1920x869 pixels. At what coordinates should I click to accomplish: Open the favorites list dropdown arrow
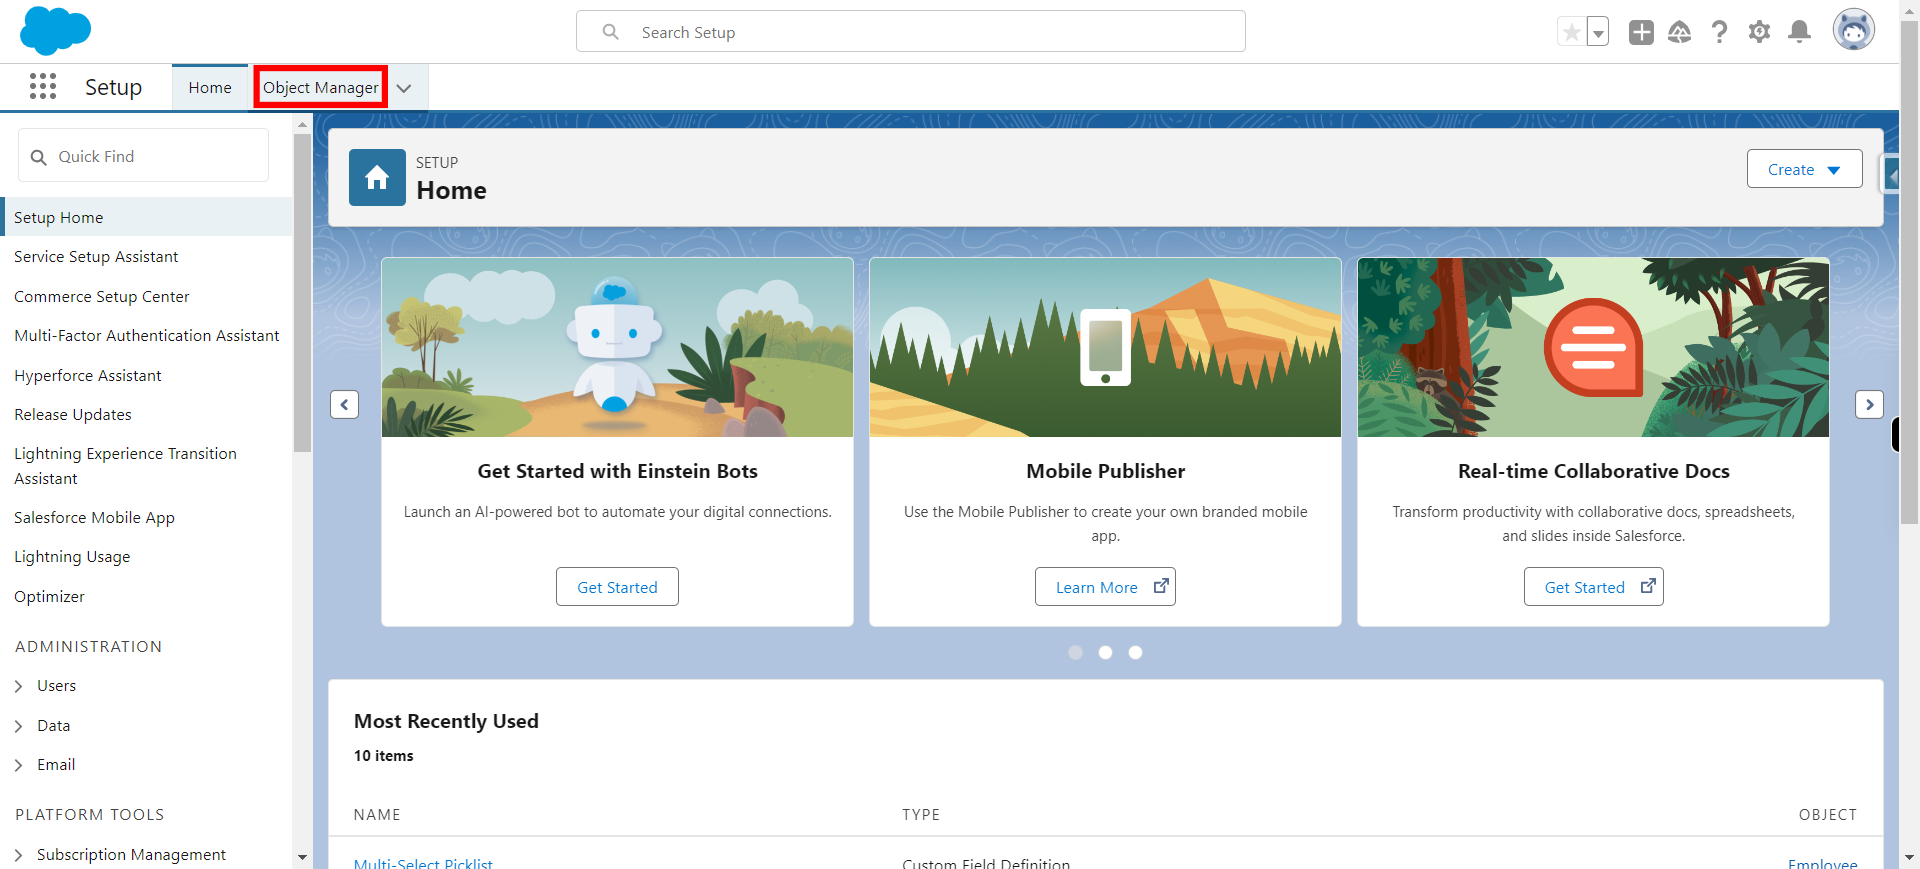tap(1598, 32)
